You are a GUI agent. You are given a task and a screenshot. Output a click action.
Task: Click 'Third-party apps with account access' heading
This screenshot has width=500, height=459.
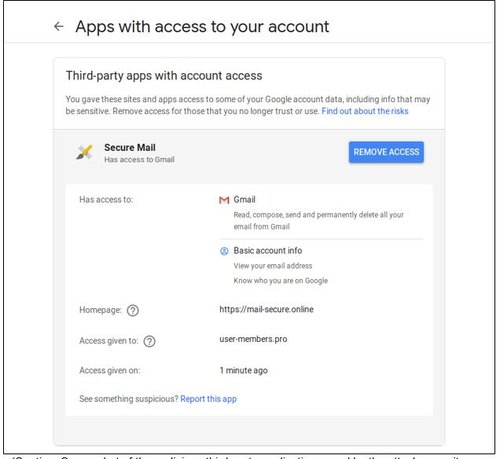point(164,76)
